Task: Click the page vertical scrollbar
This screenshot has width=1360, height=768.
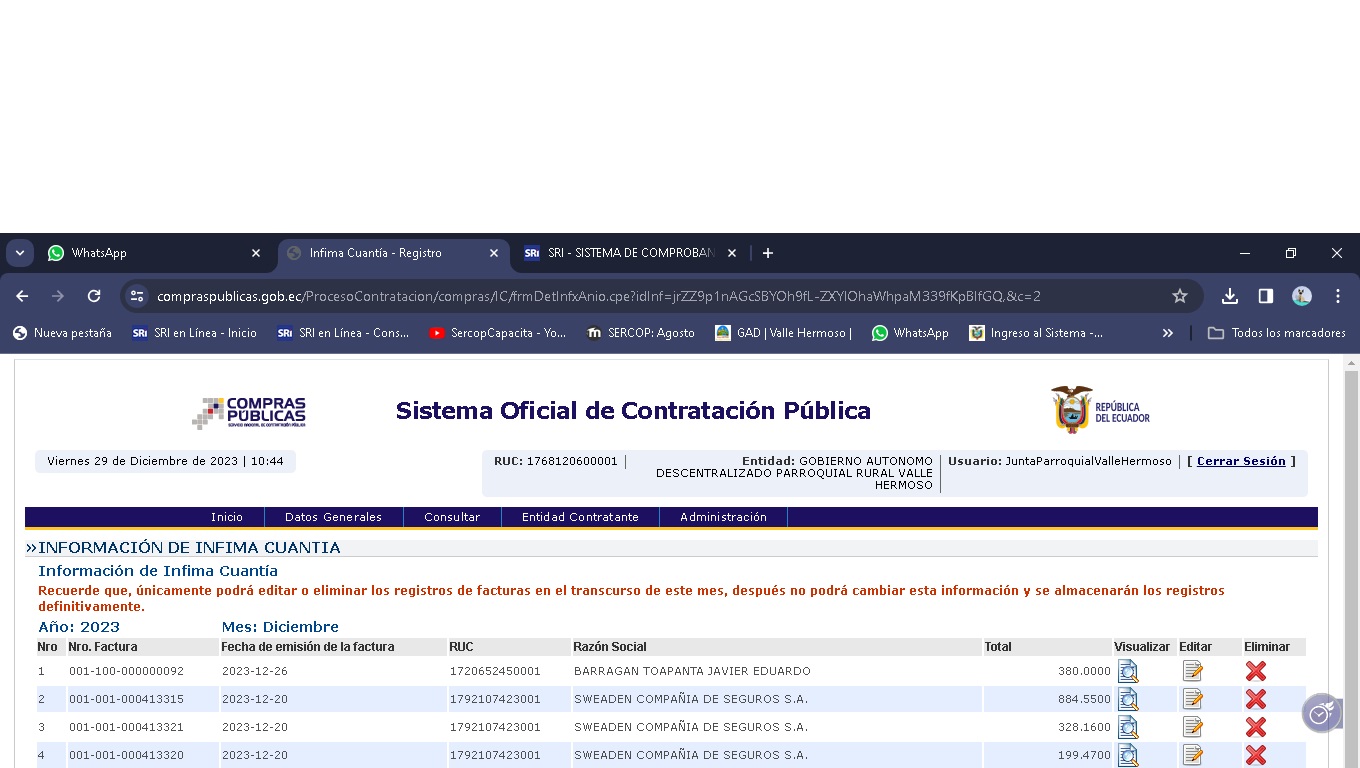Action: [1351, 560]
